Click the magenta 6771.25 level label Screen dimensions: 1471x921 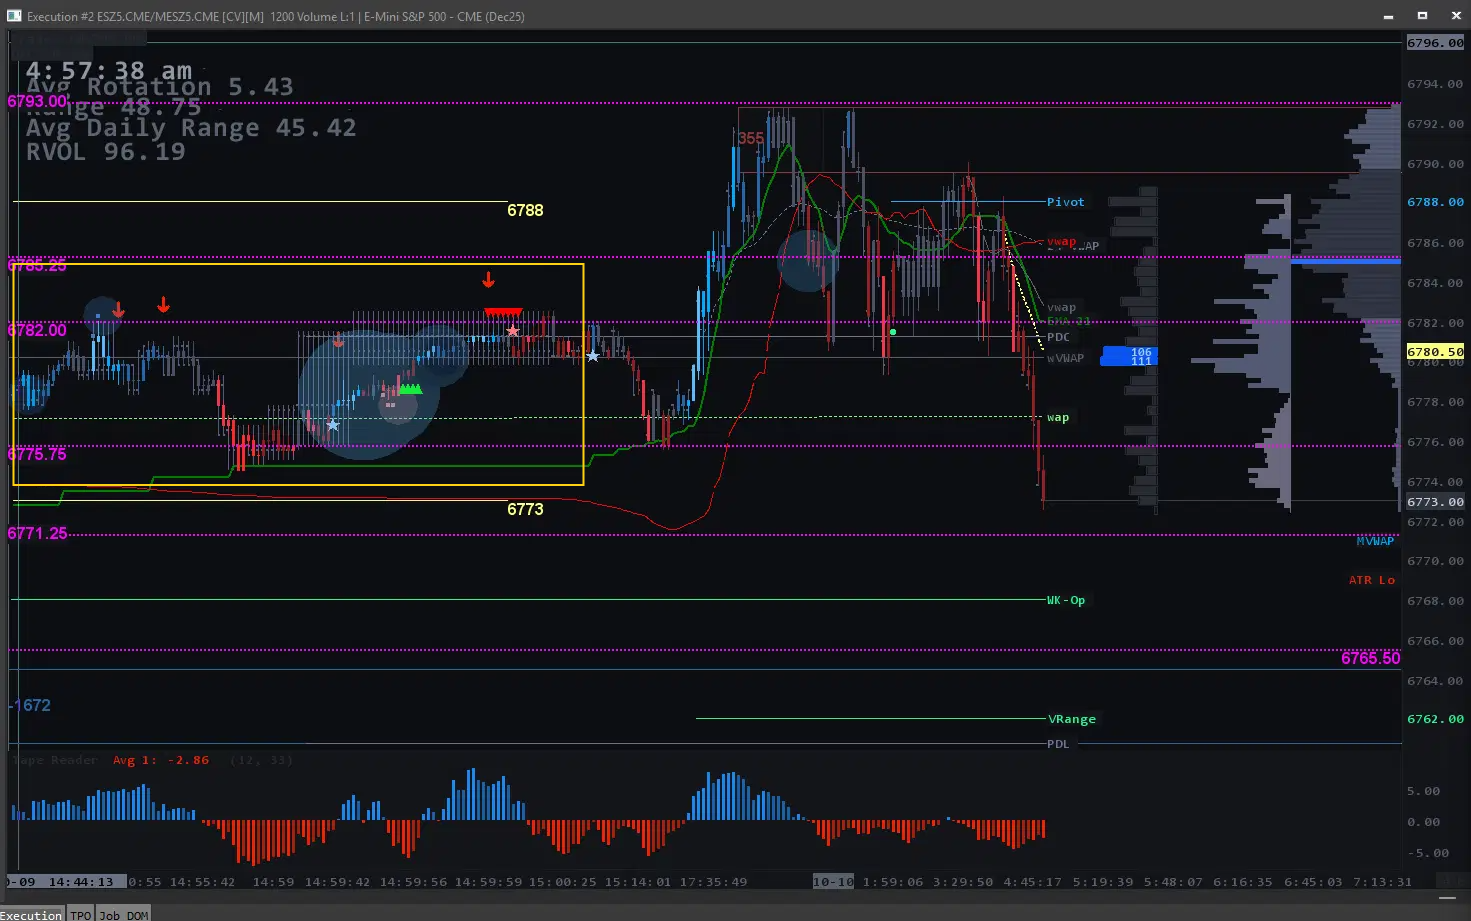(37, 533)
